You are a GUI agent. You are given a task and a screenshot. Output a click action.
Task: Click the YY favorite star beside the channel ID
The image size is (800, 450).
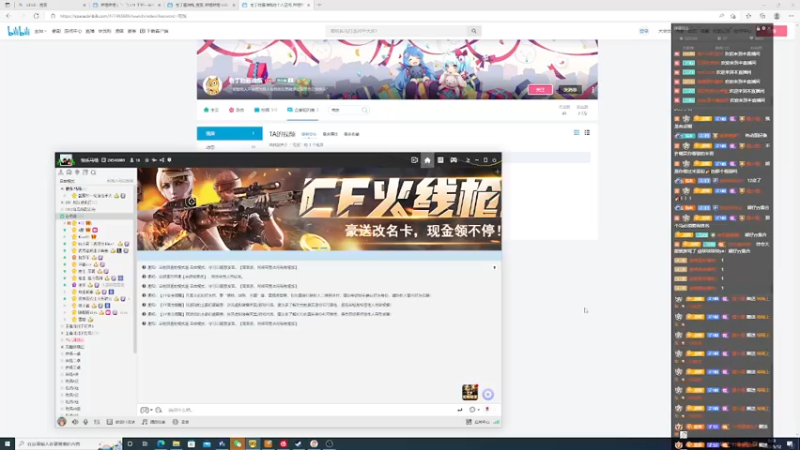[x=146, y=160]
